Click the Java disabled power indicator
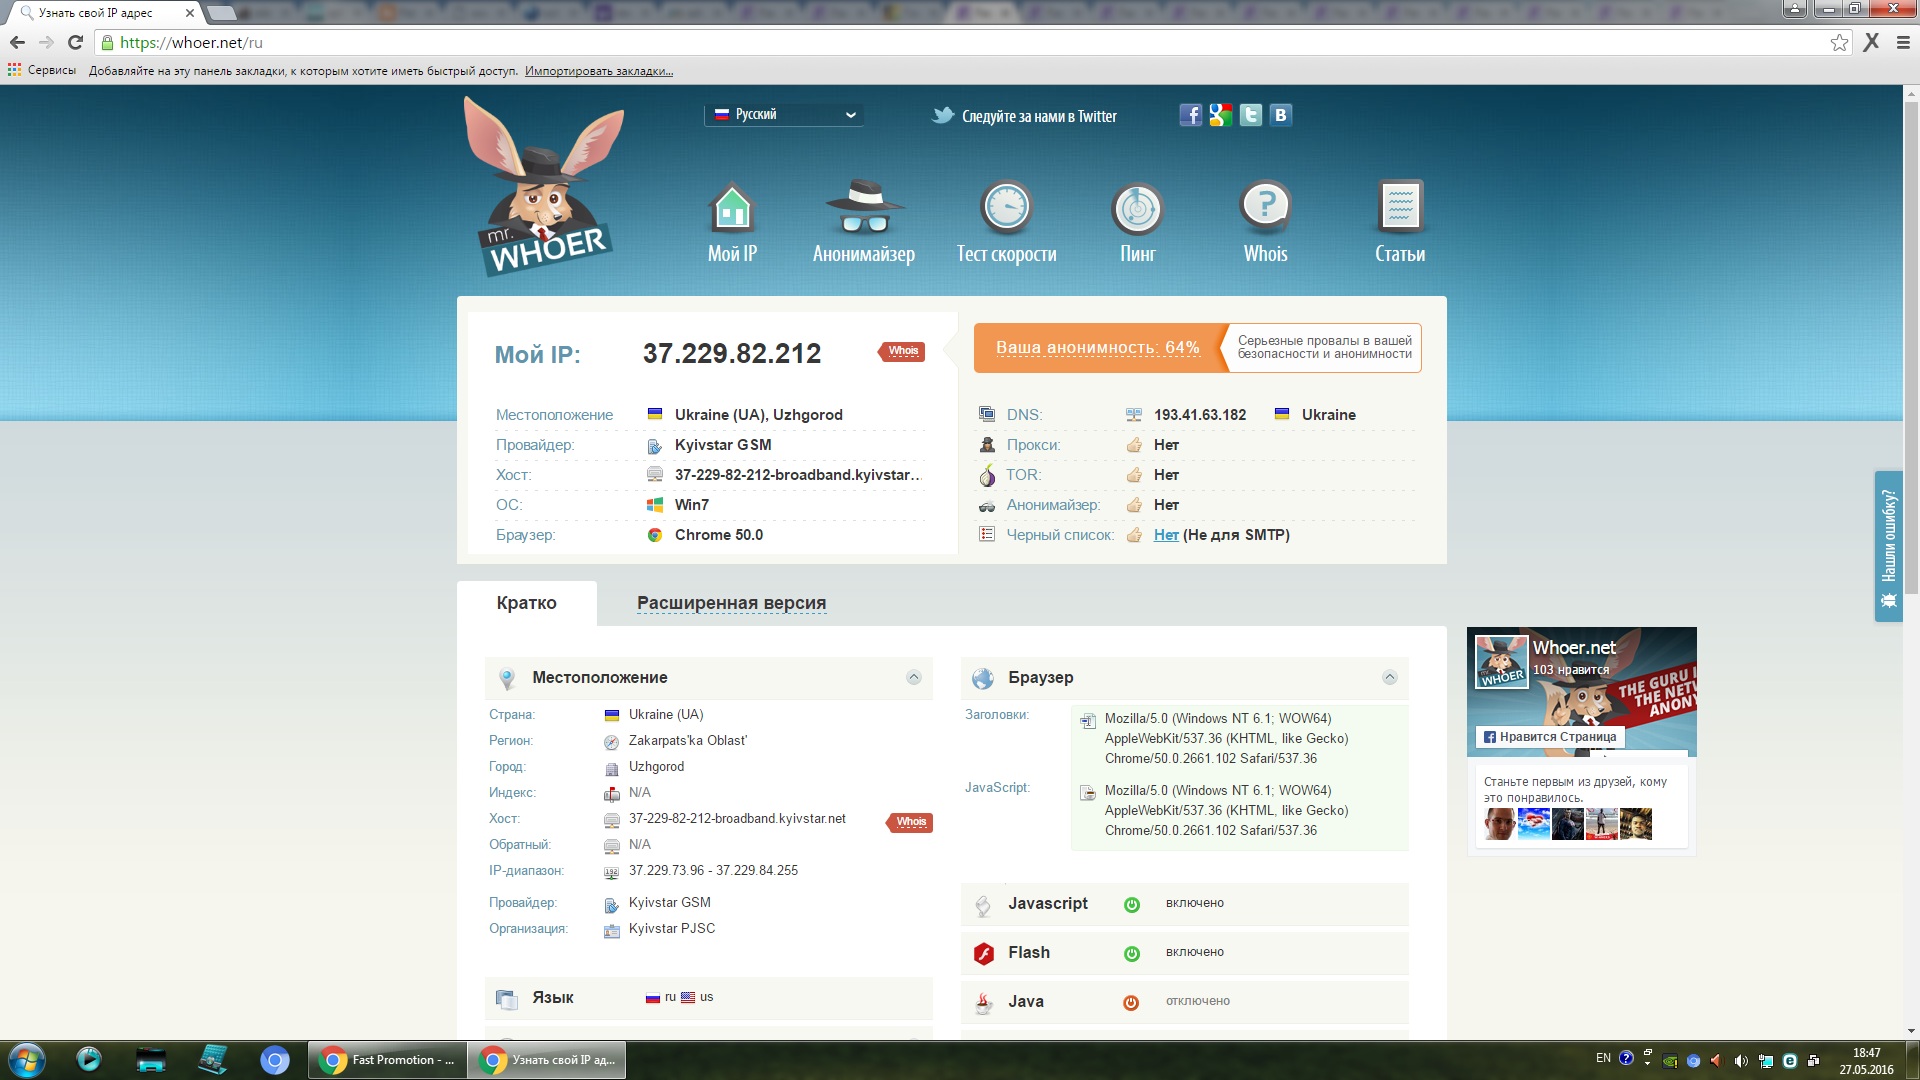The height and width of the screenshot is (1080, 1920). point(1131,1002)
